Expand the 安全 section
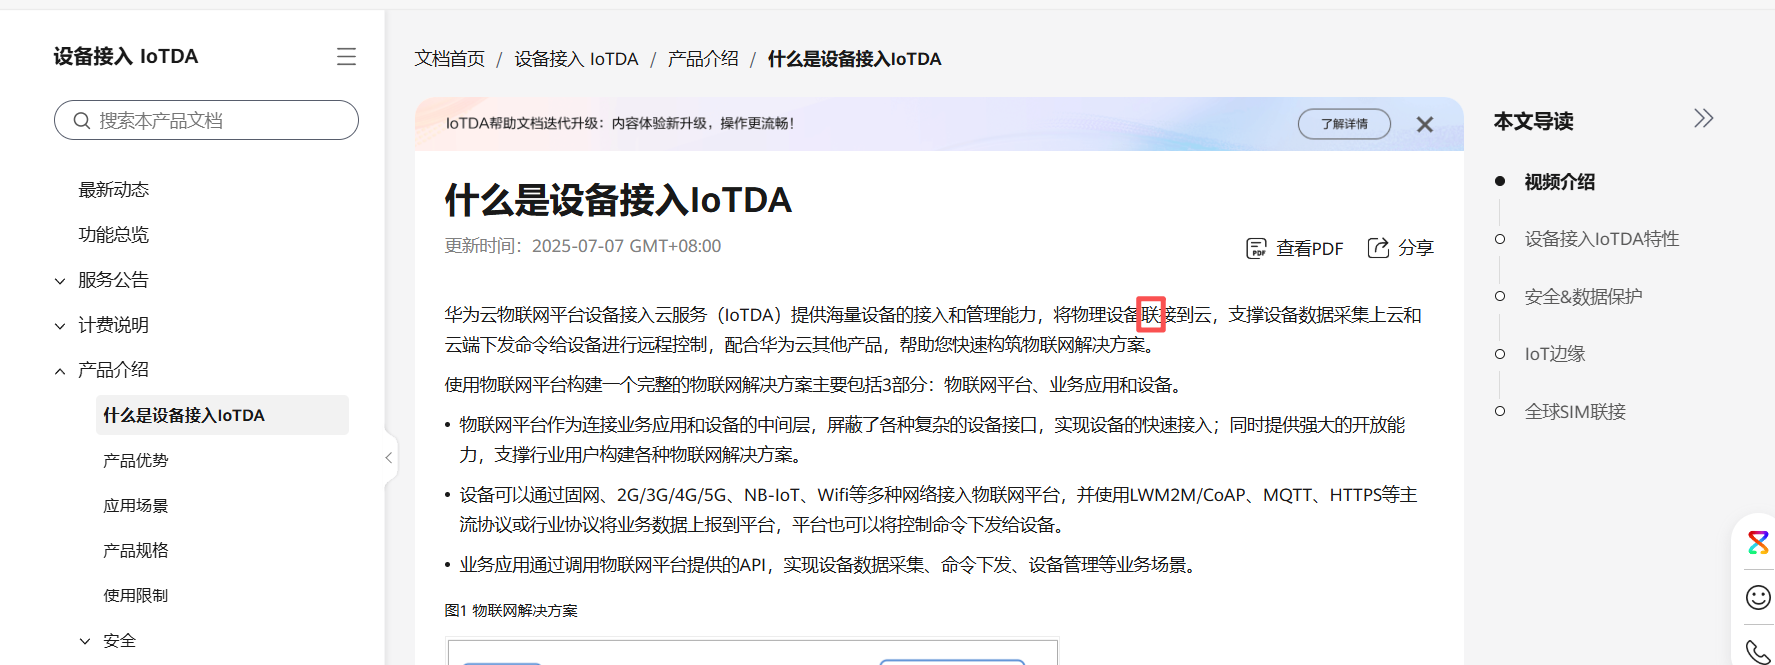The image size is (1775, 665). tap(85, 641)
